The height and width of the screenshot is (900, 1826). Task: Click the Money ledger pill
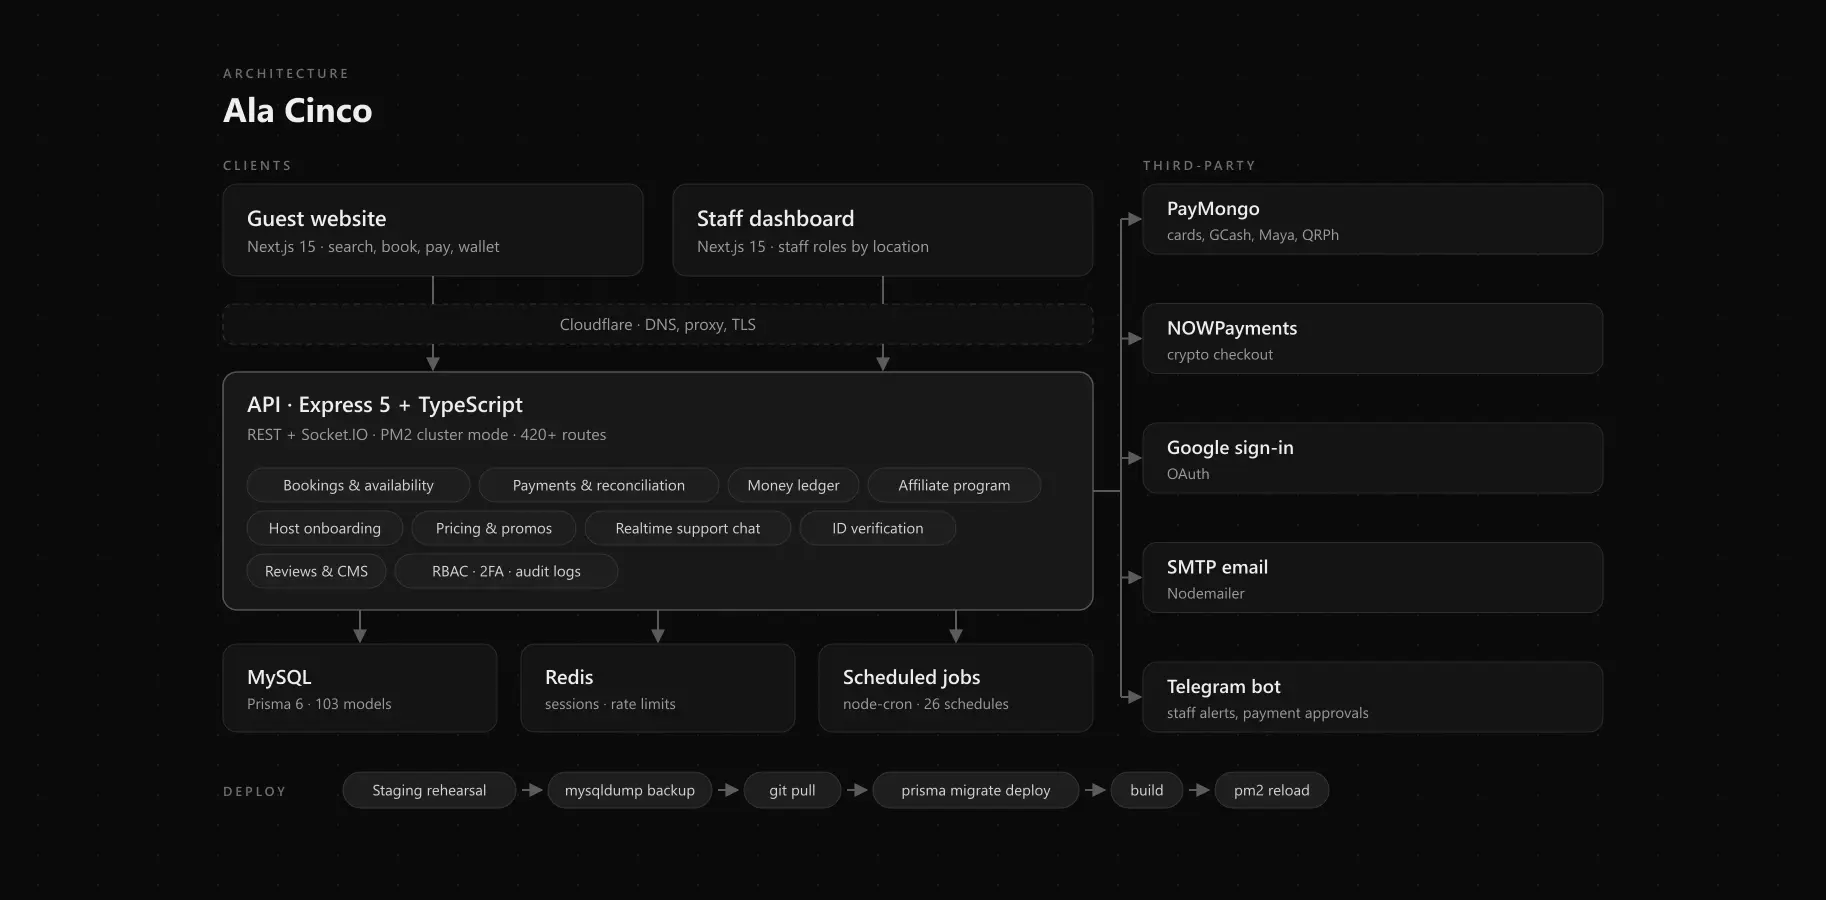pos(793,485)
